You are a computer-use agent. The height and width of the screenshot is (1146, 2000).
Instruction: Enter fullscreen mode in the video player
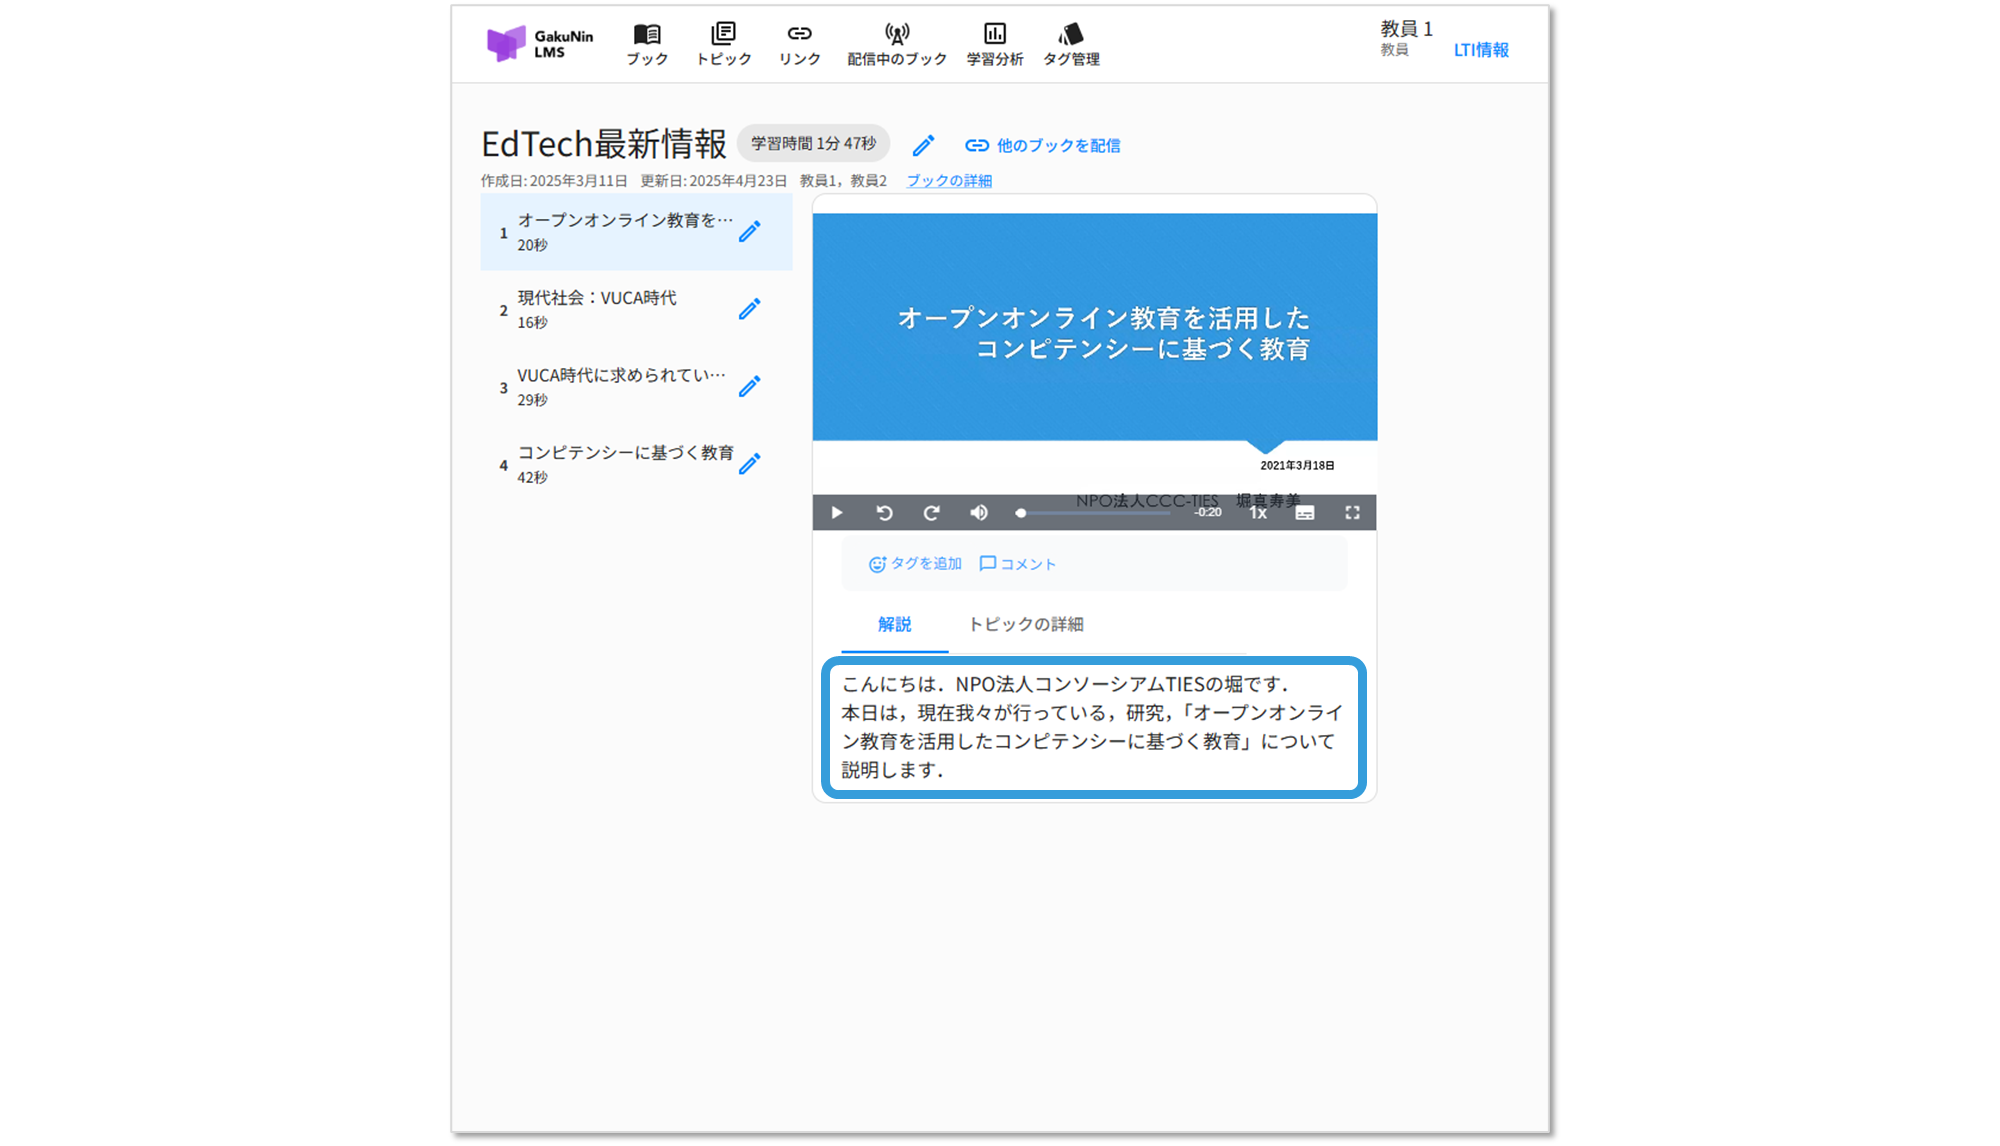[x=1352, y=513]
